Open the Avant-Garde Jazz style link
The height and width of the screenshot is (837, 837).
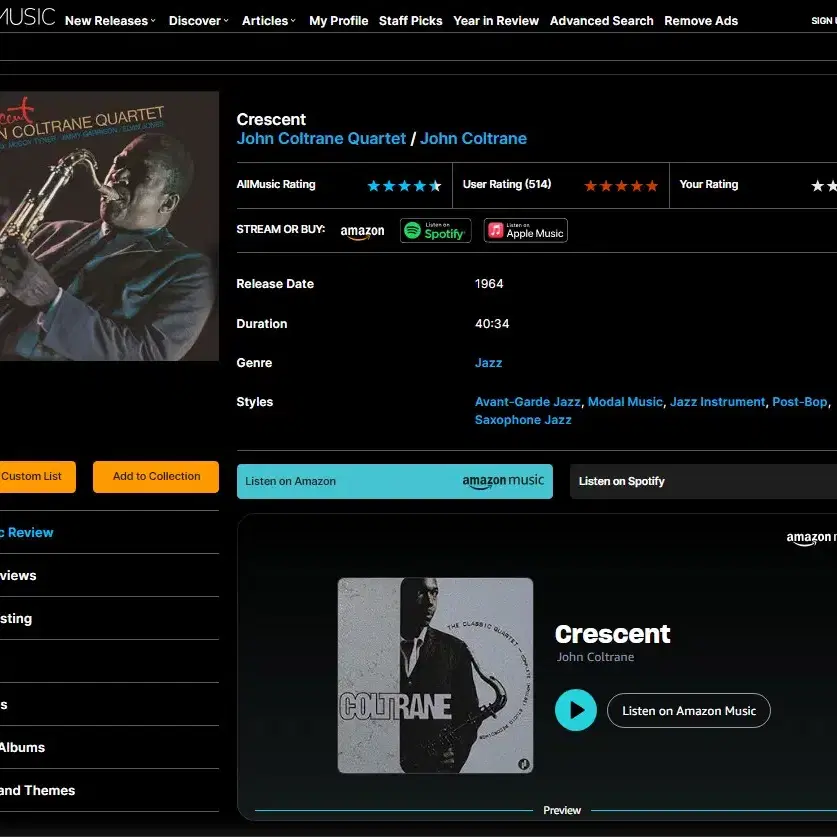tap(527, 402)
